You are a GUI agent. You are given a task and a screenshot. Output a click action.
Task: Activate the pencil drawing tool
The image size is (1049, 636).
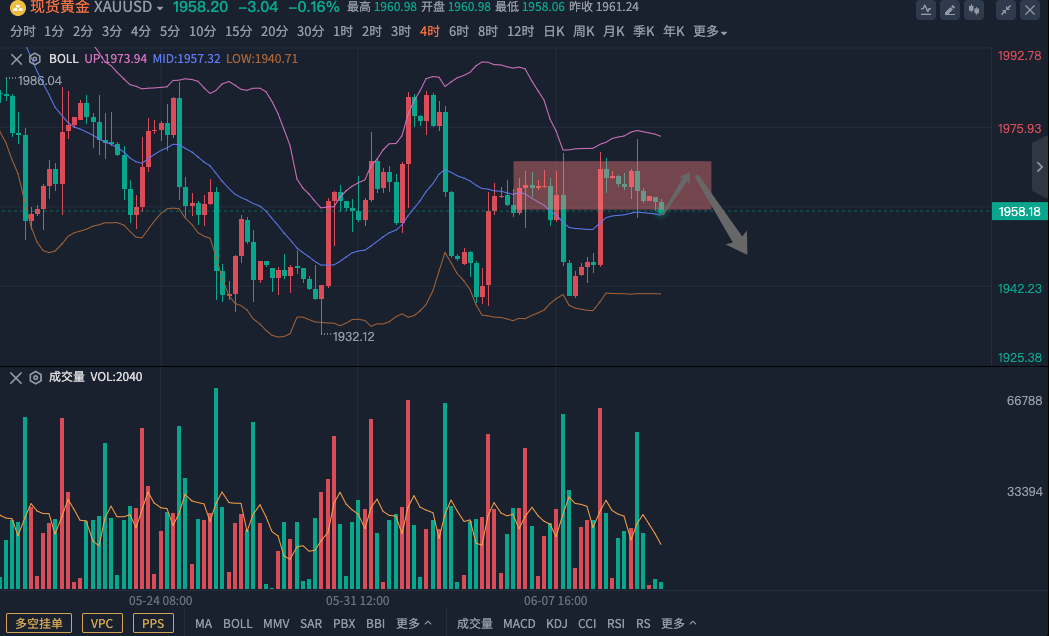point(950,10)
